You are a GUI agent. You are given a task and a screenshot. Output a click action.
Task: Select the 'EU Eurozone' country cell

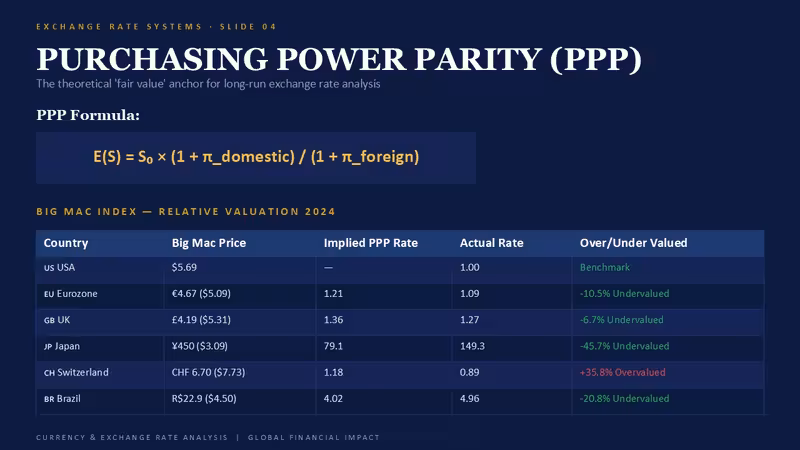click(x=70, y=293)
